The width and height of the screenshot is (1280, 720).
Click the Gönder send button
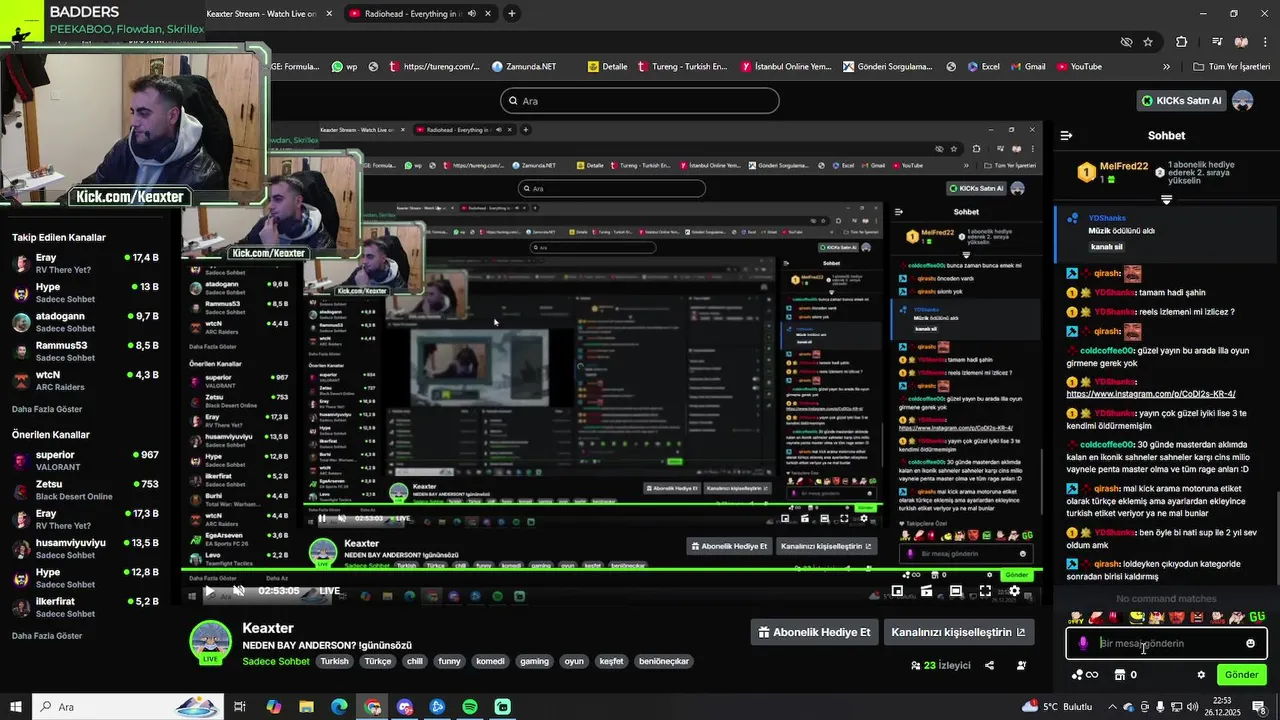point(1242,675)
